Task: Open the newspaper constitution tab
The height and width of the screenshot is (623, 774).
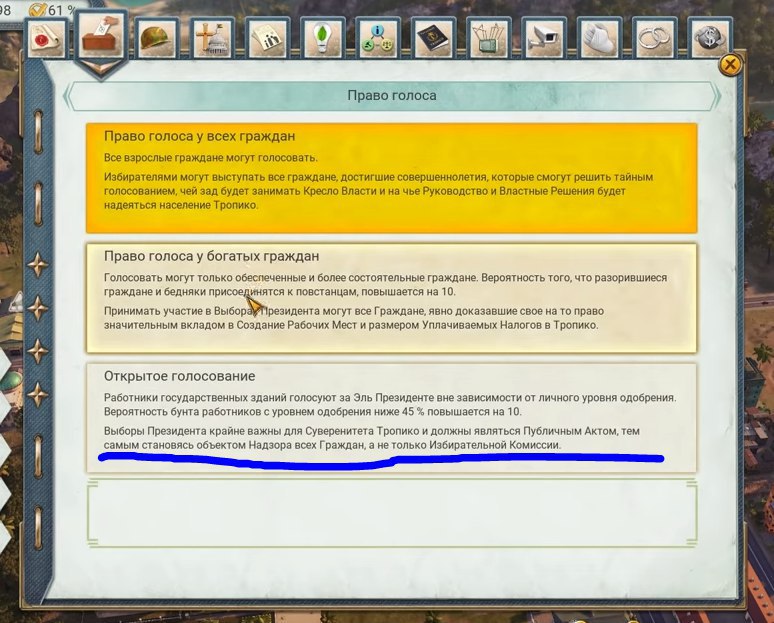Action: (267, 39)
